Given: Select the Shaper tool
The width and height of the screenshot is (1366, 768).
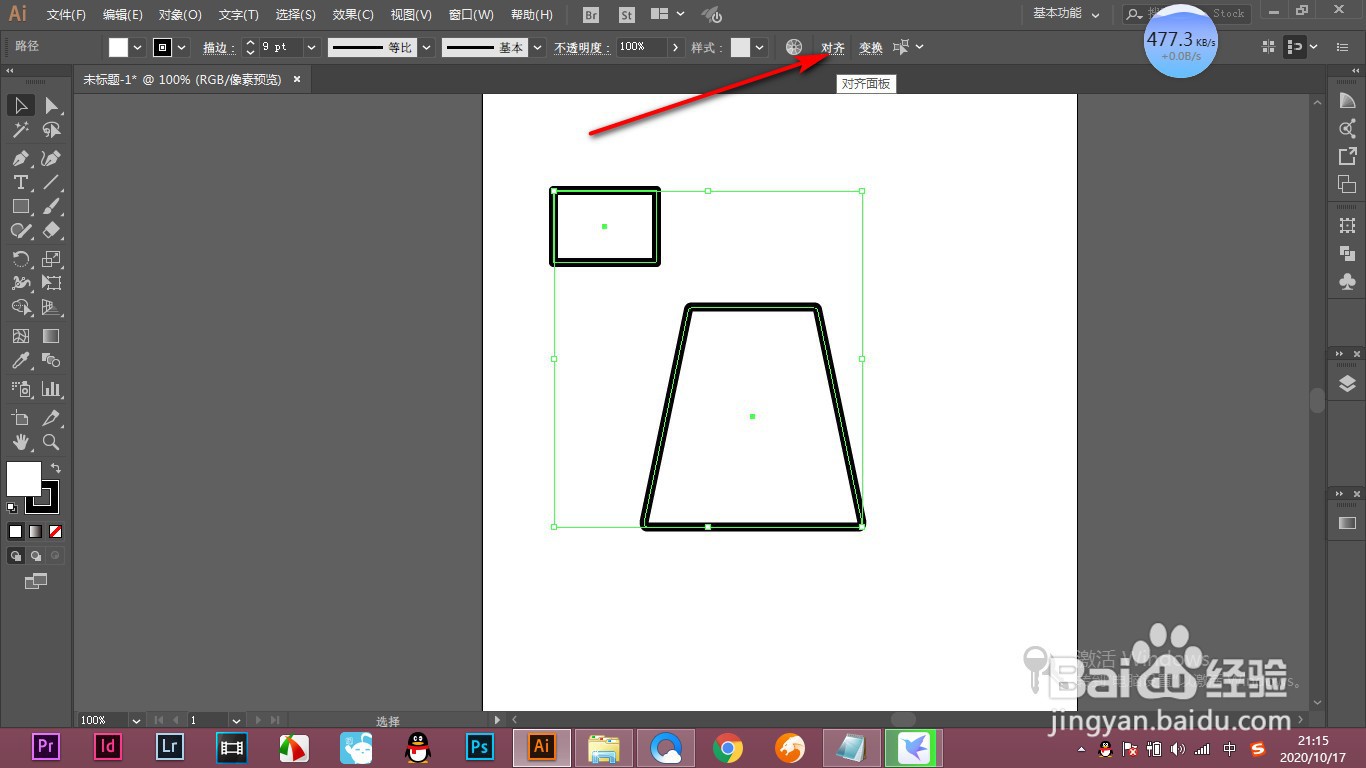Looking at the screenshot, I should click(21, 230).
